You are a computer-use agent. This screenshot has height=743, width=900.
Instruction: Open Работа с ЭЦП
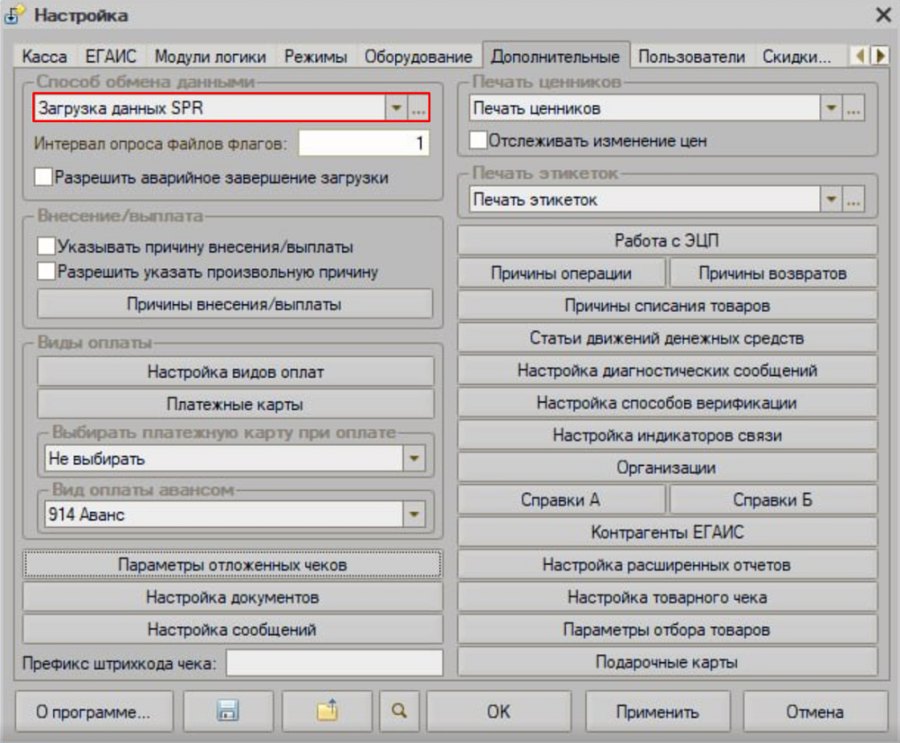point(667,240)
